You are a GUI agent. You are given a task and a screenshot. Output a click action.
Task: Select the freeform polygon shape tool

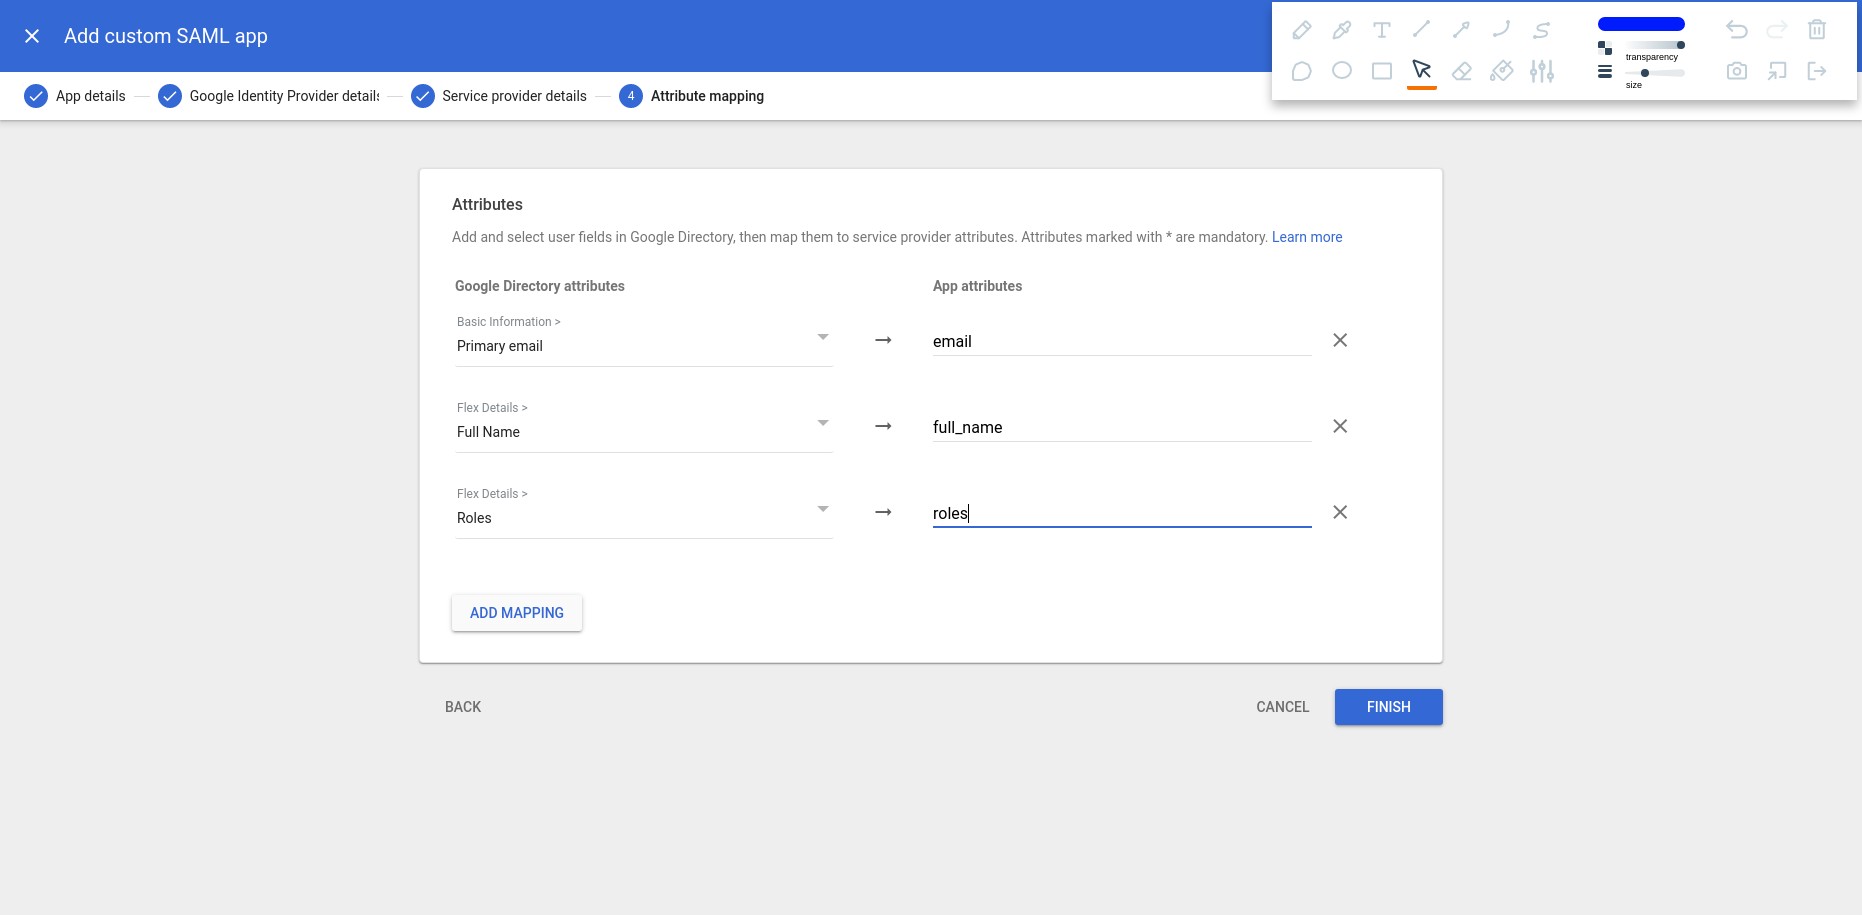[x=1301, y=71]
